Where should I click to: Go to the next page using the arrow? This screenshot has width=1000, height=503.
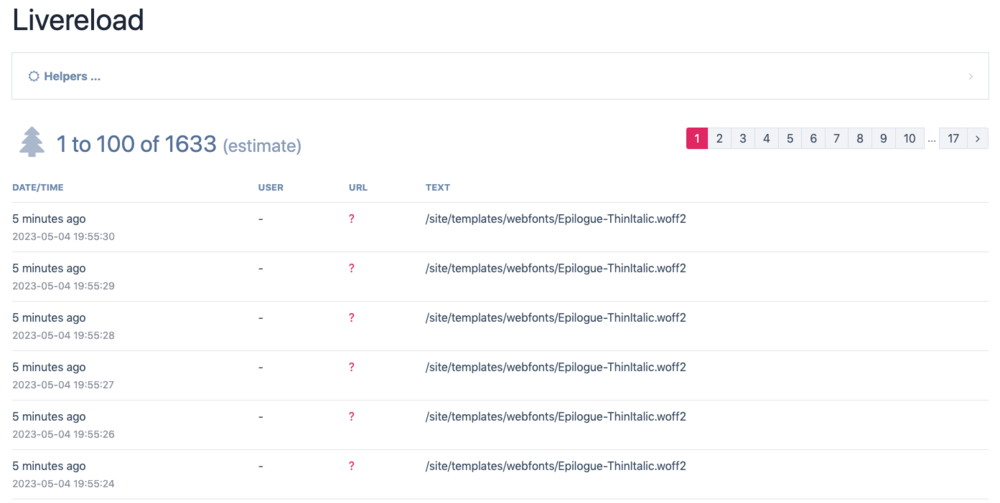(x=977, y=139)
